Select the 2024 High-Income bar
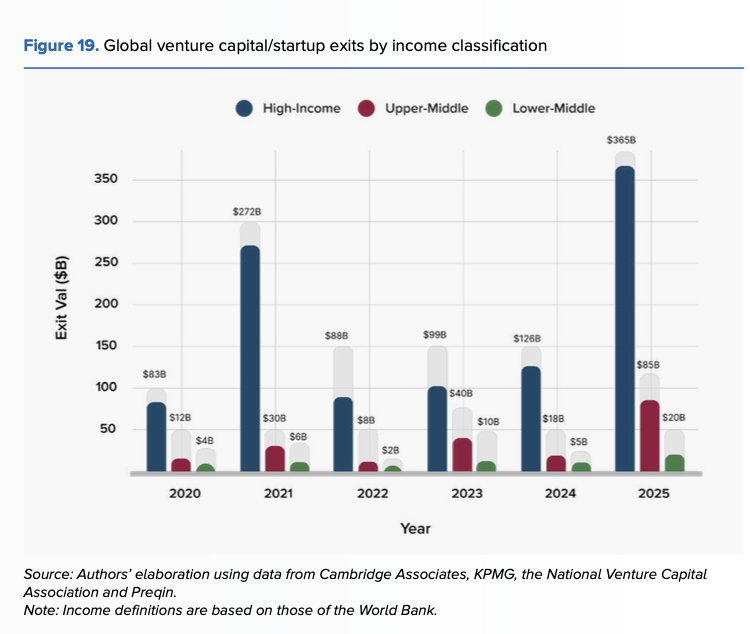Screen dimensions: 750x634 531,419
